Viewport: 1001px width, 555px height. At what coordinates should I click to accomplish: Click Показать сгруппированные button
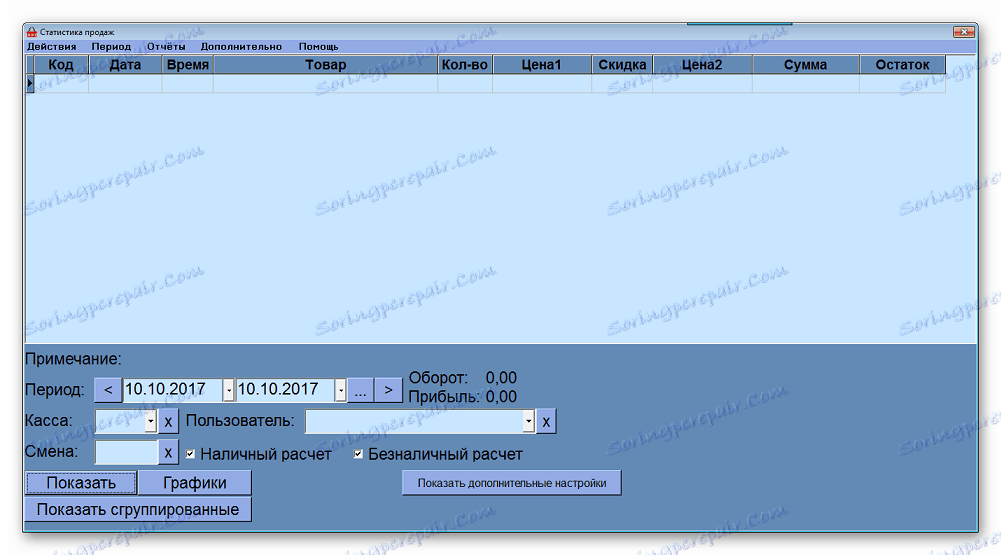(138, 510)
